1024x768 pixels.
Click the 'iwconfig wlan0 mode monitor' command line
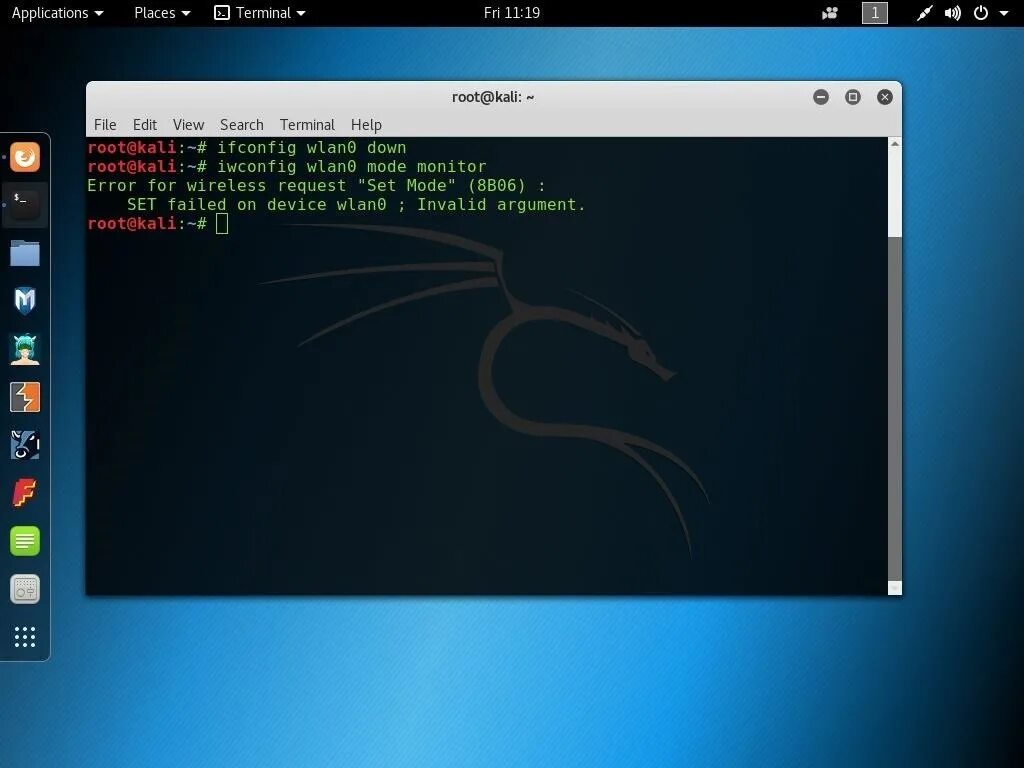click(x=287, y=167)
